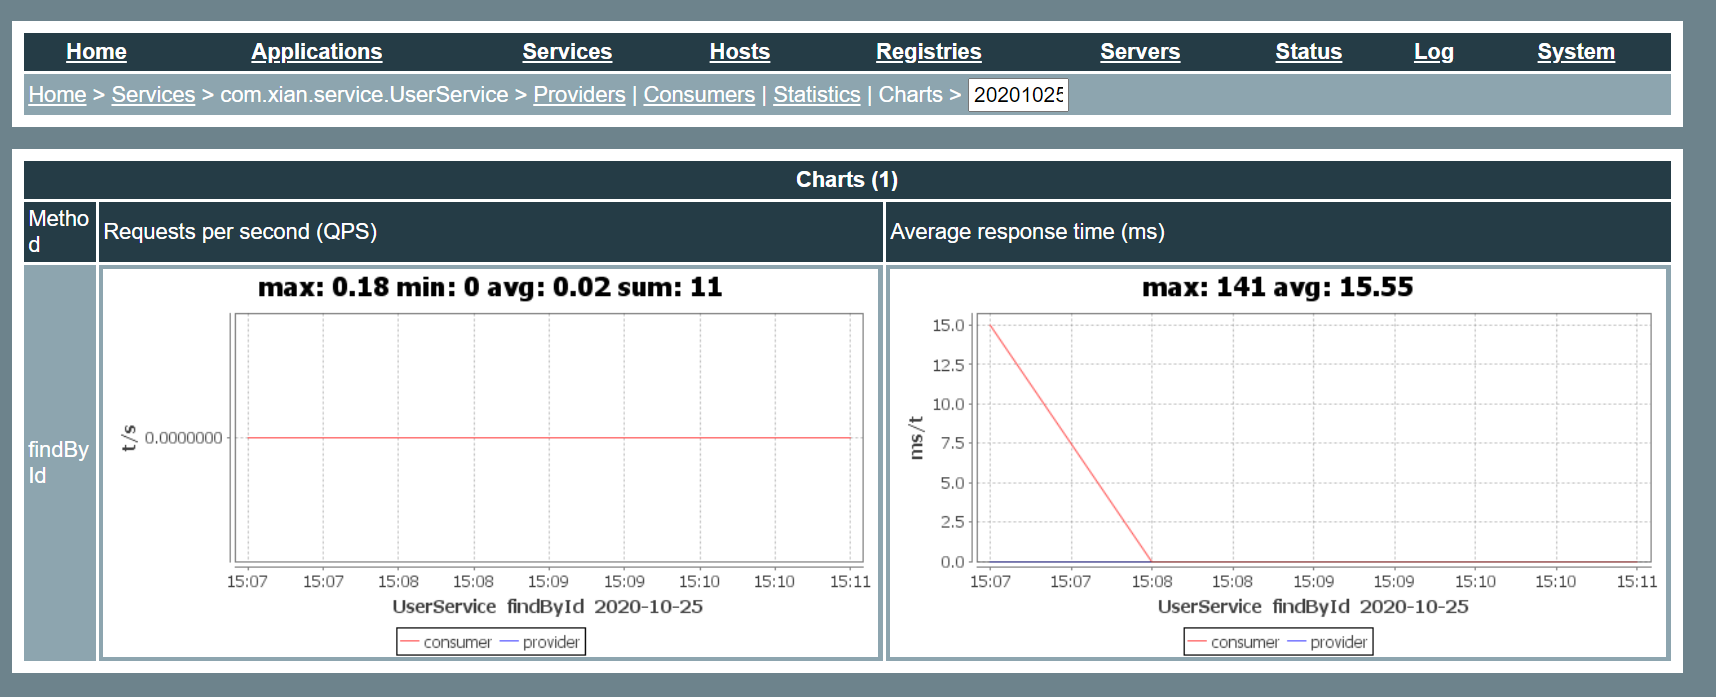1716x697 pixels.
Task: Click the consumer legend entry in QPS chart
Action: click(446, 642)
